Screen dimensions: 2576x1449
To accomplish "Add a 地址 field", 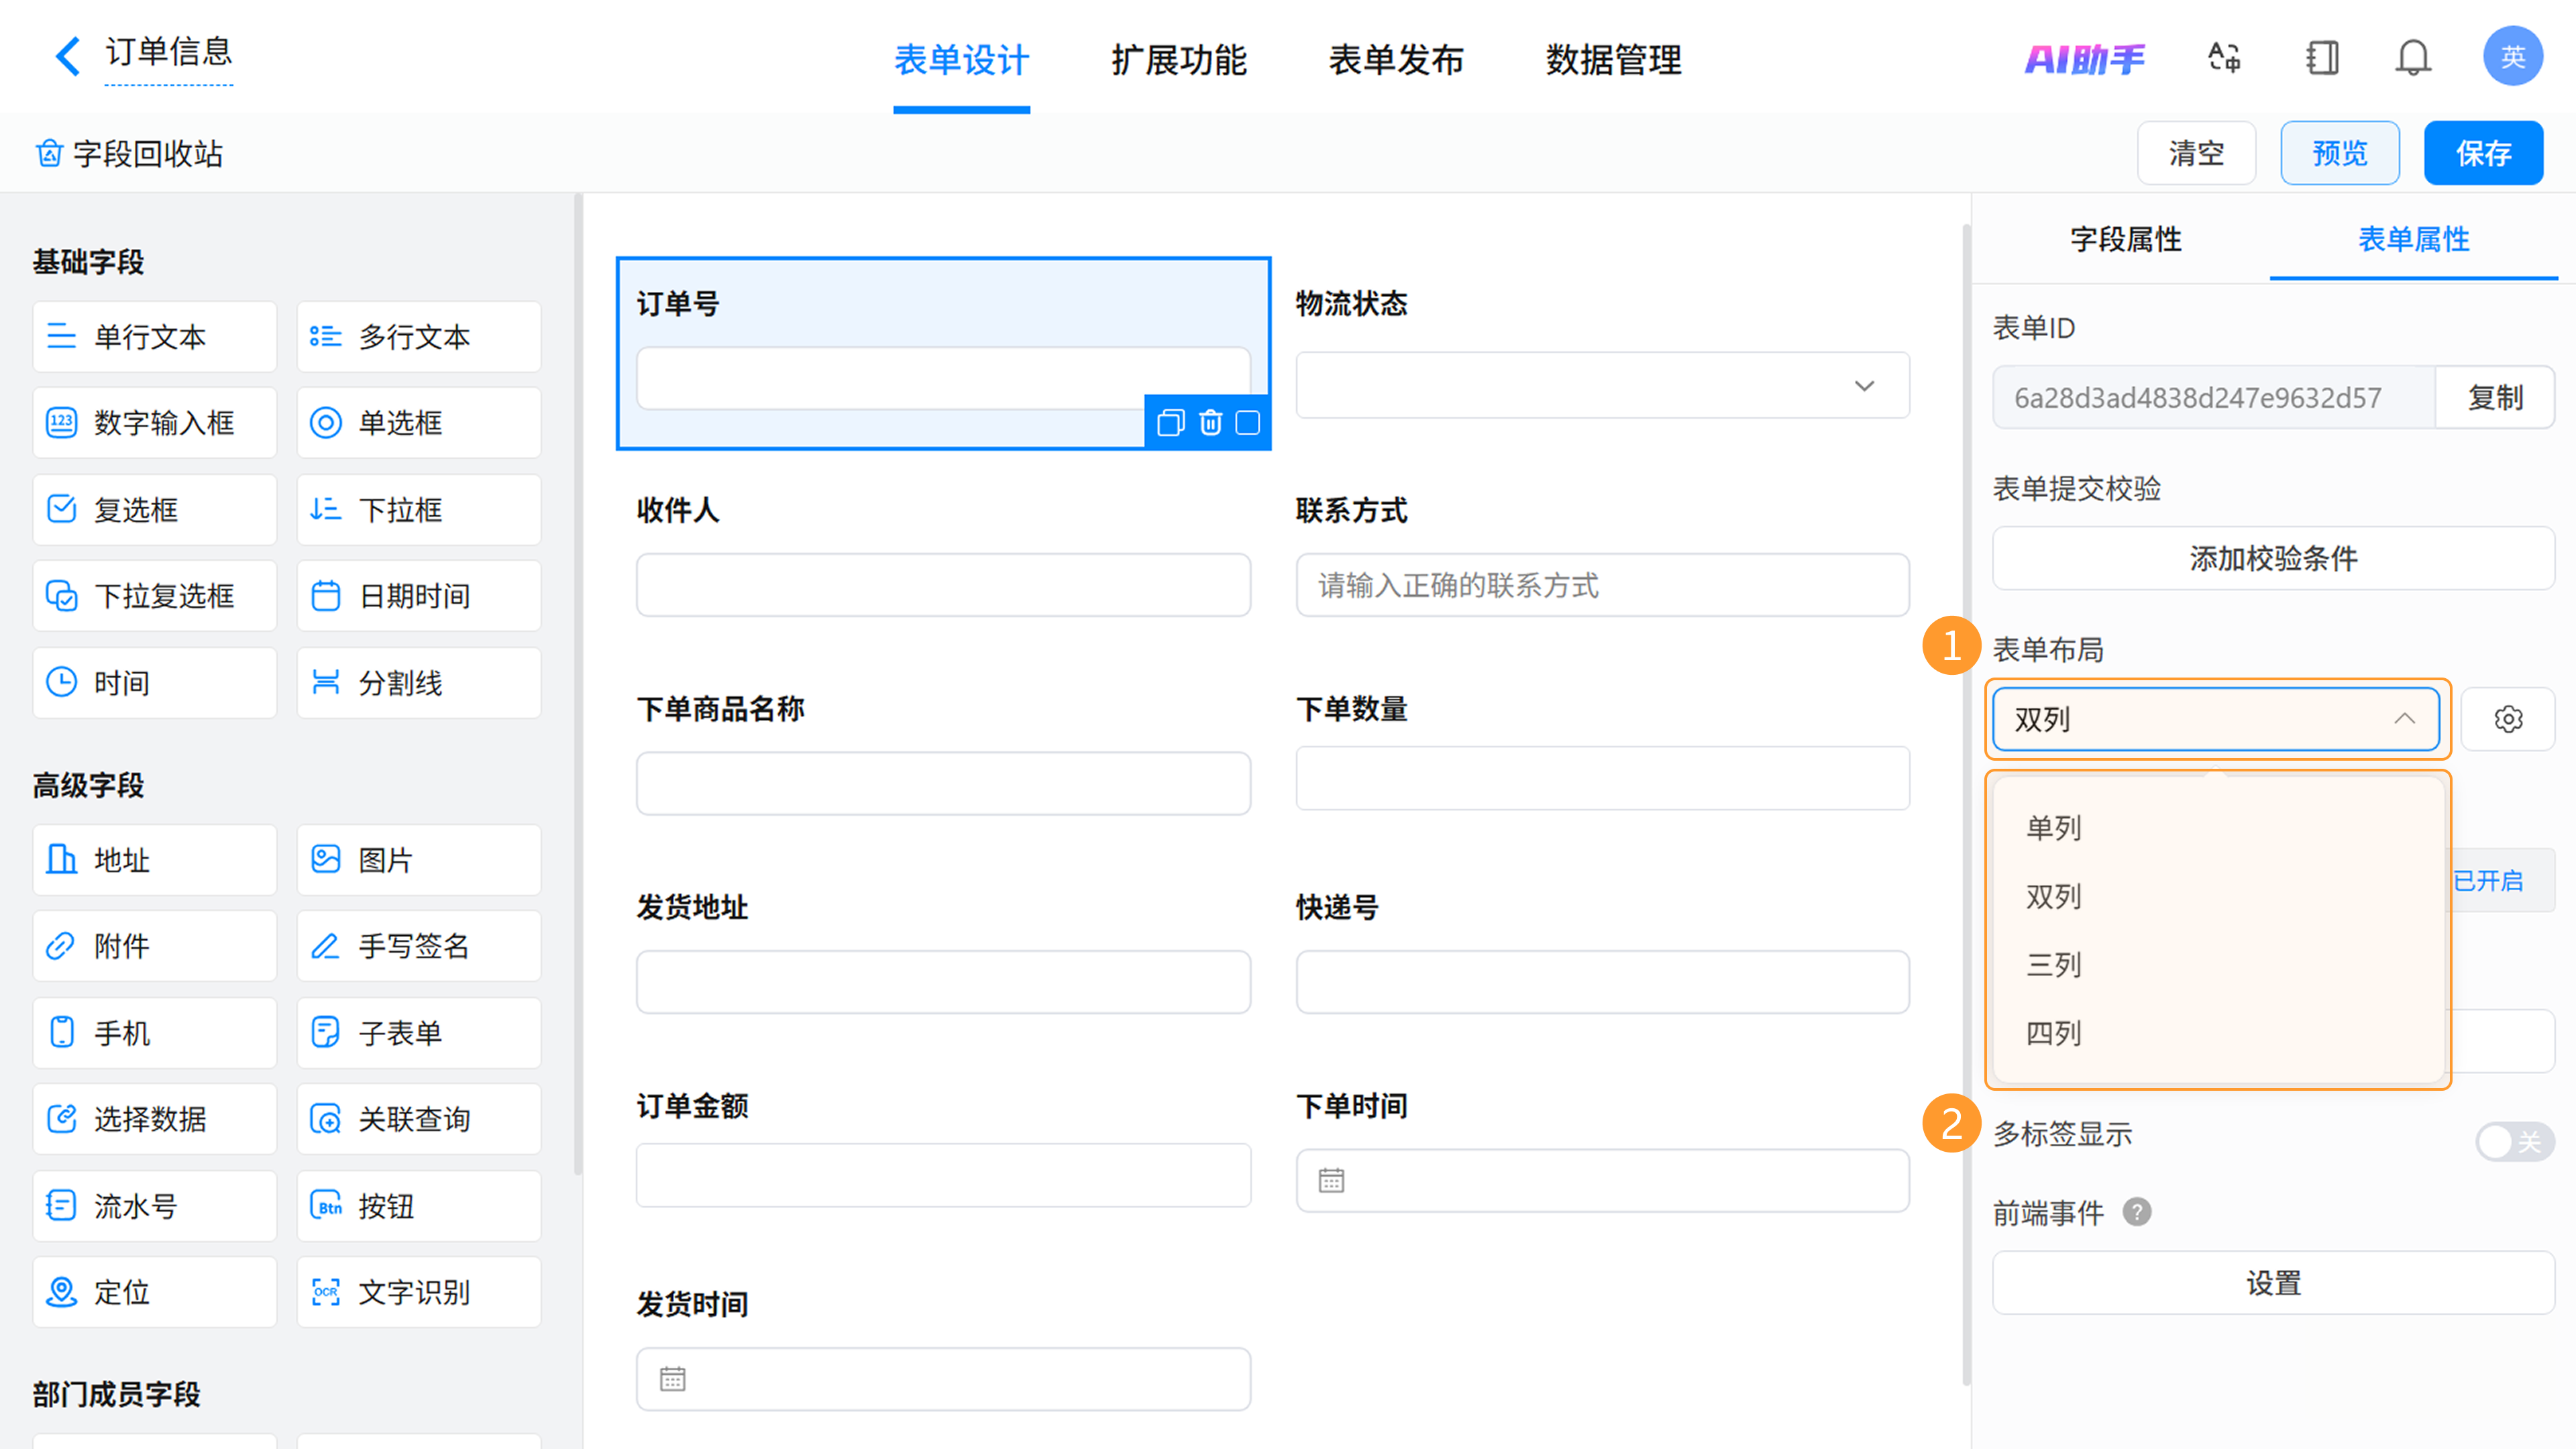I will tap(155, 860).
